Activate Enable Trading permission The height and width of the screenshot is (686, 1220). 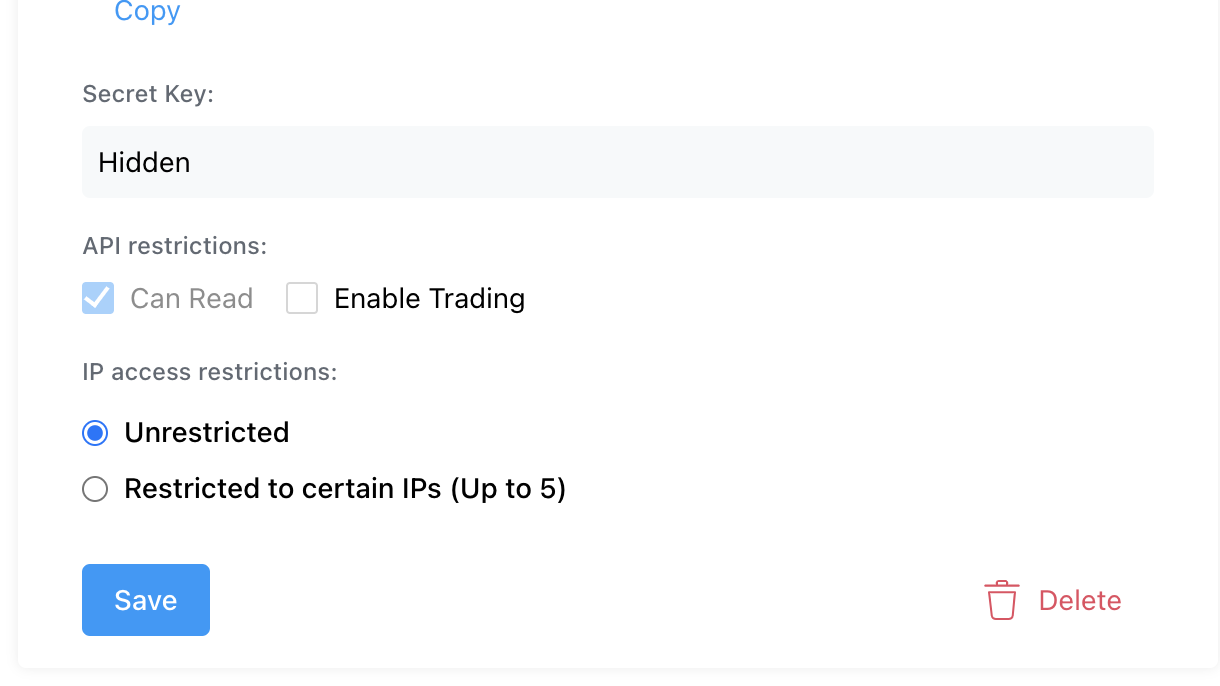click(x=302, y=298)
